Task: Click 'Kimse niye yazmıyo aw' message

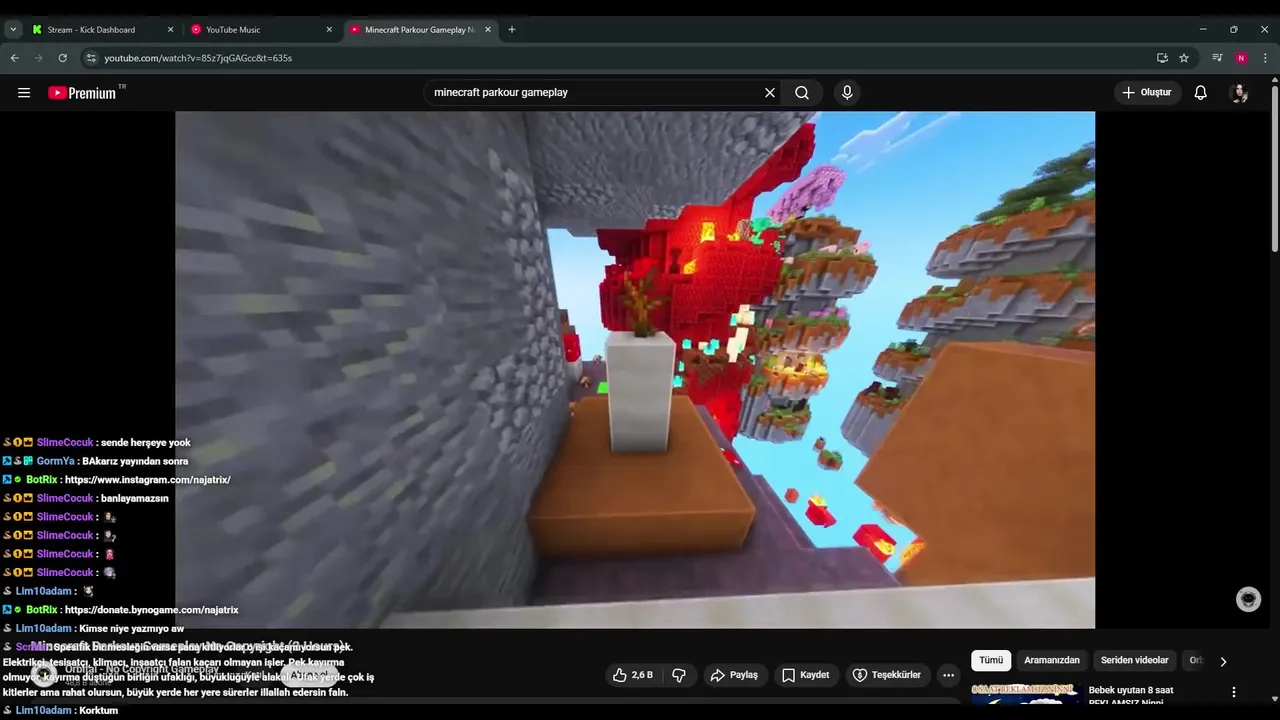Action: coord(132,629)
